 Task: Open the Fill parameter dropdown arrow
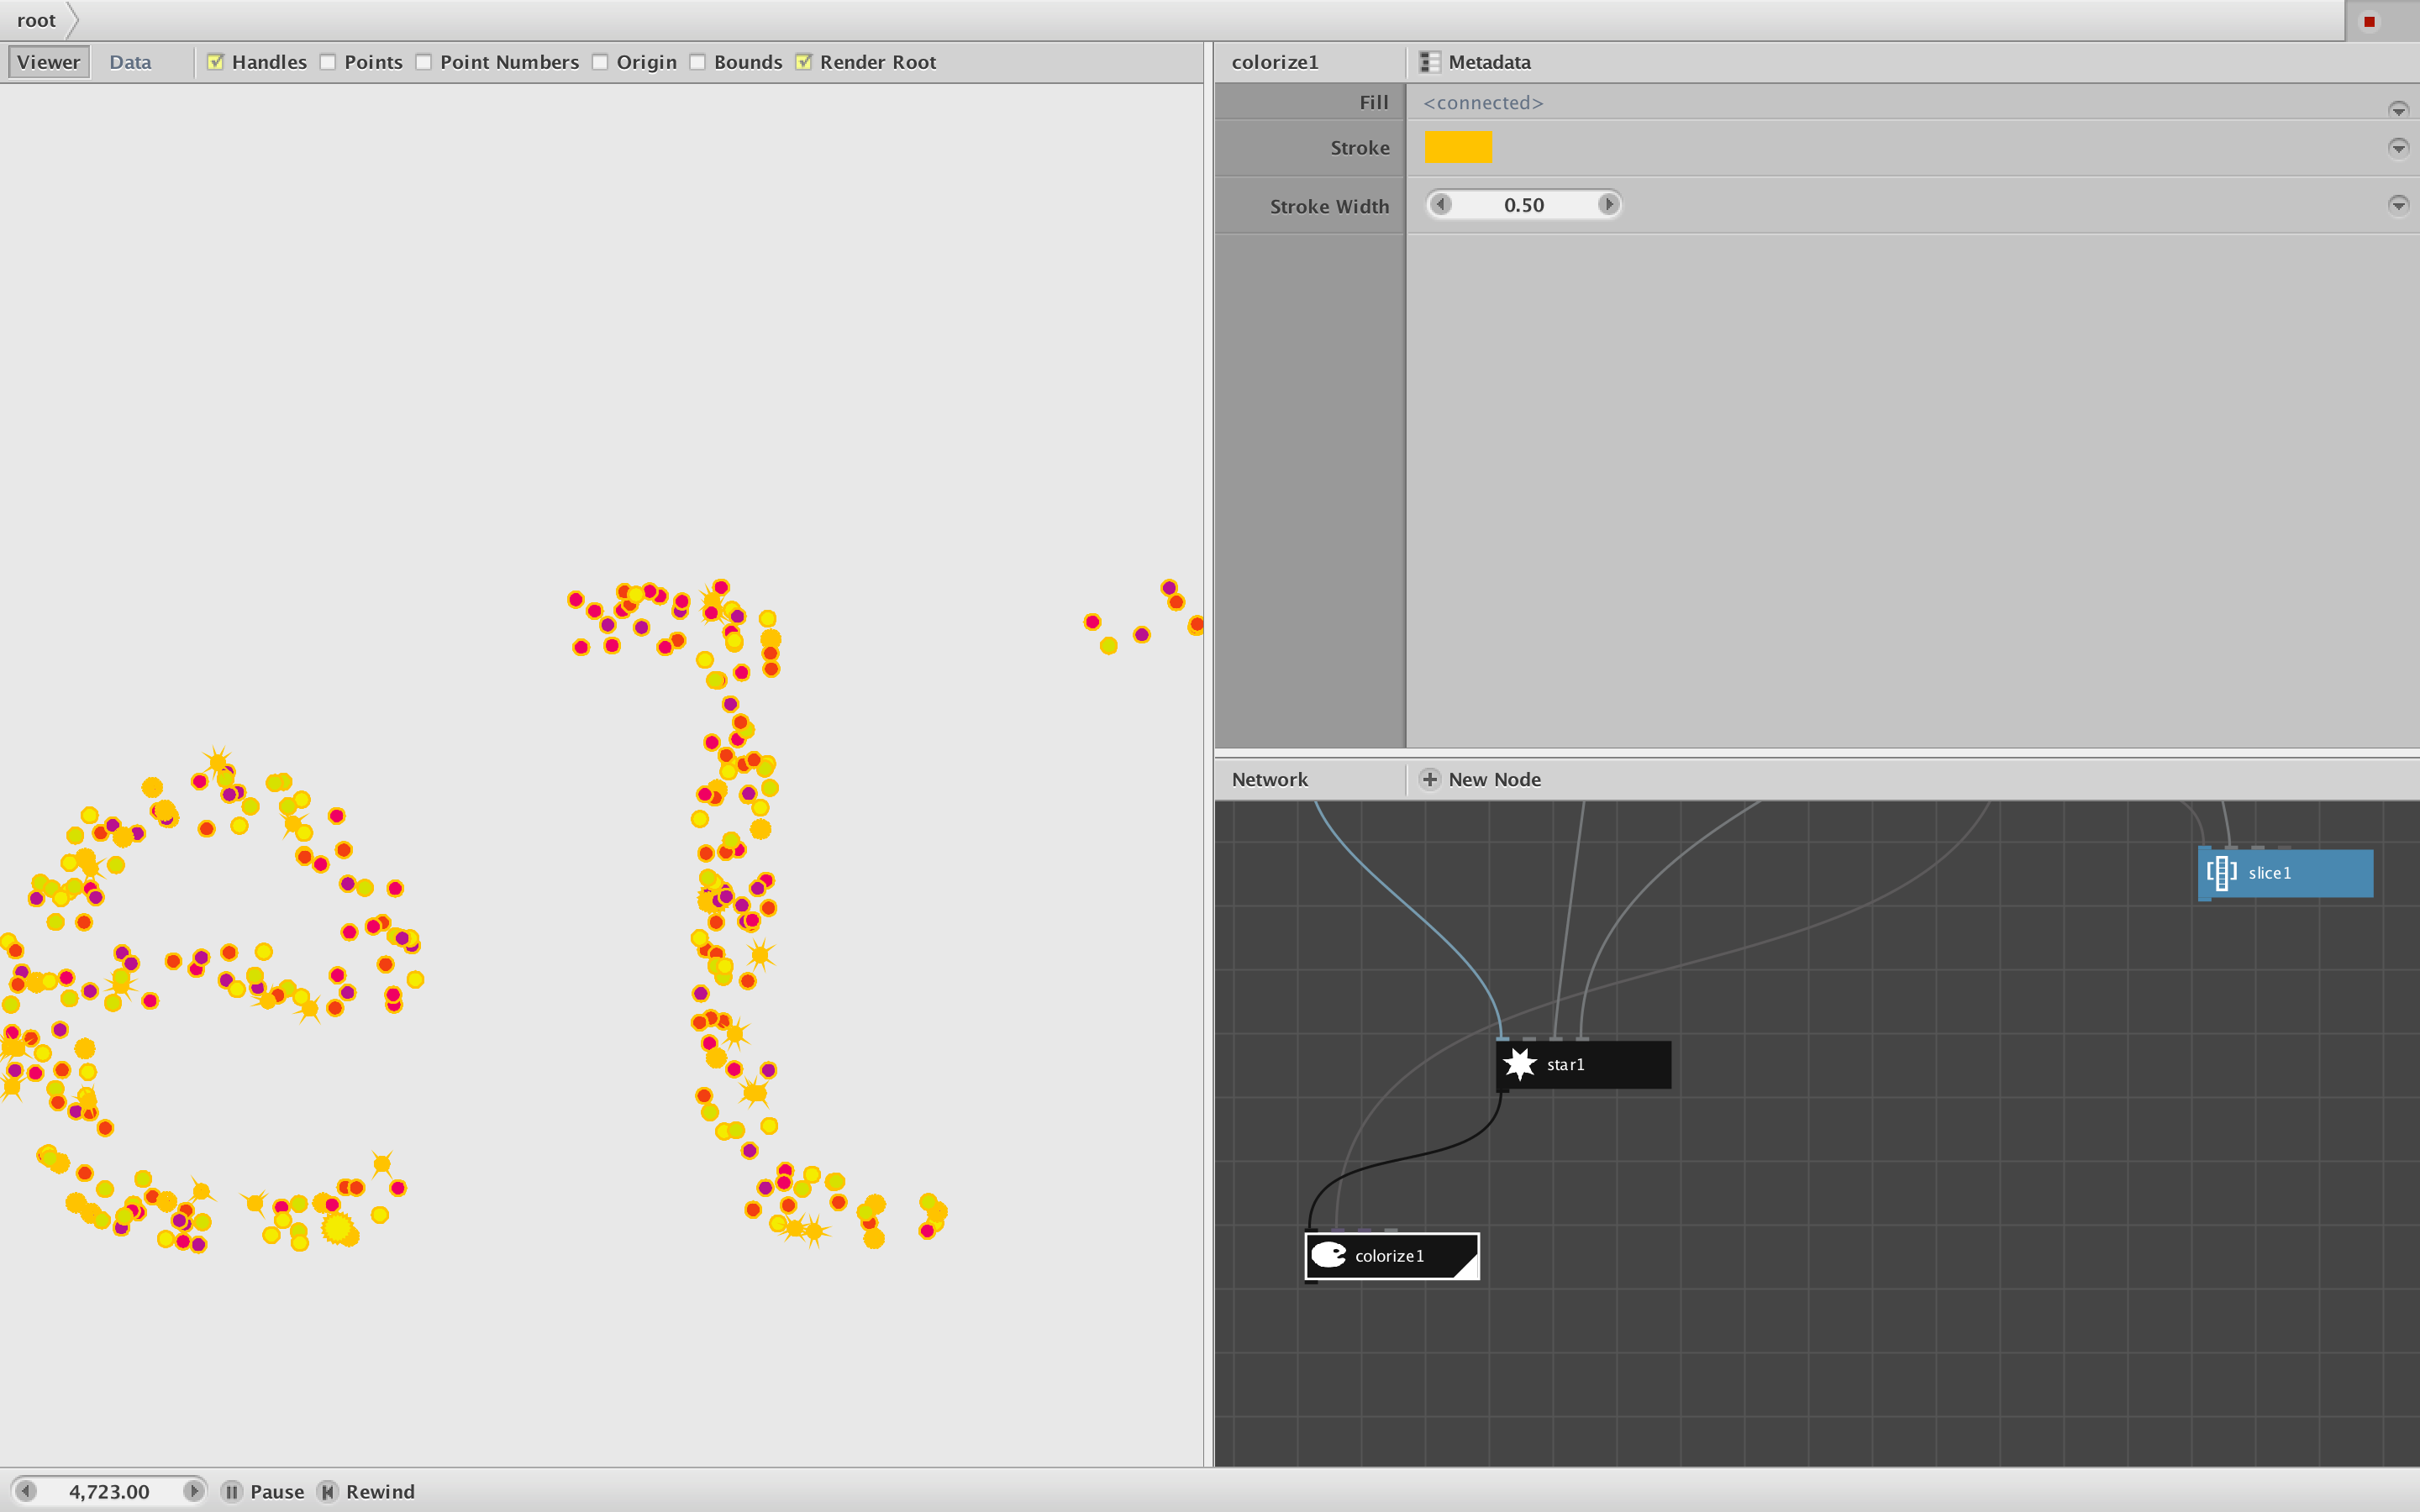[x=2398, y=109]
